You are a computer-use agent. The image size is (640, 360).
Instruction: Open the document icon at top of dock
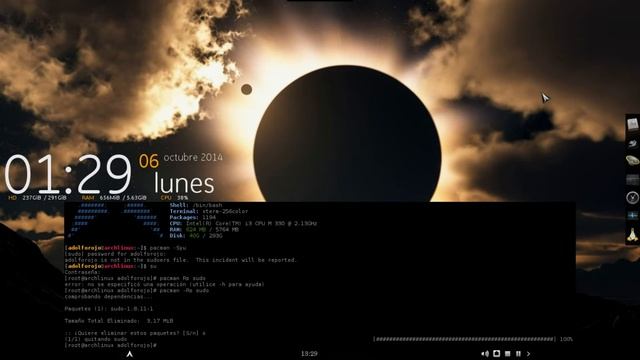[632, 124]
